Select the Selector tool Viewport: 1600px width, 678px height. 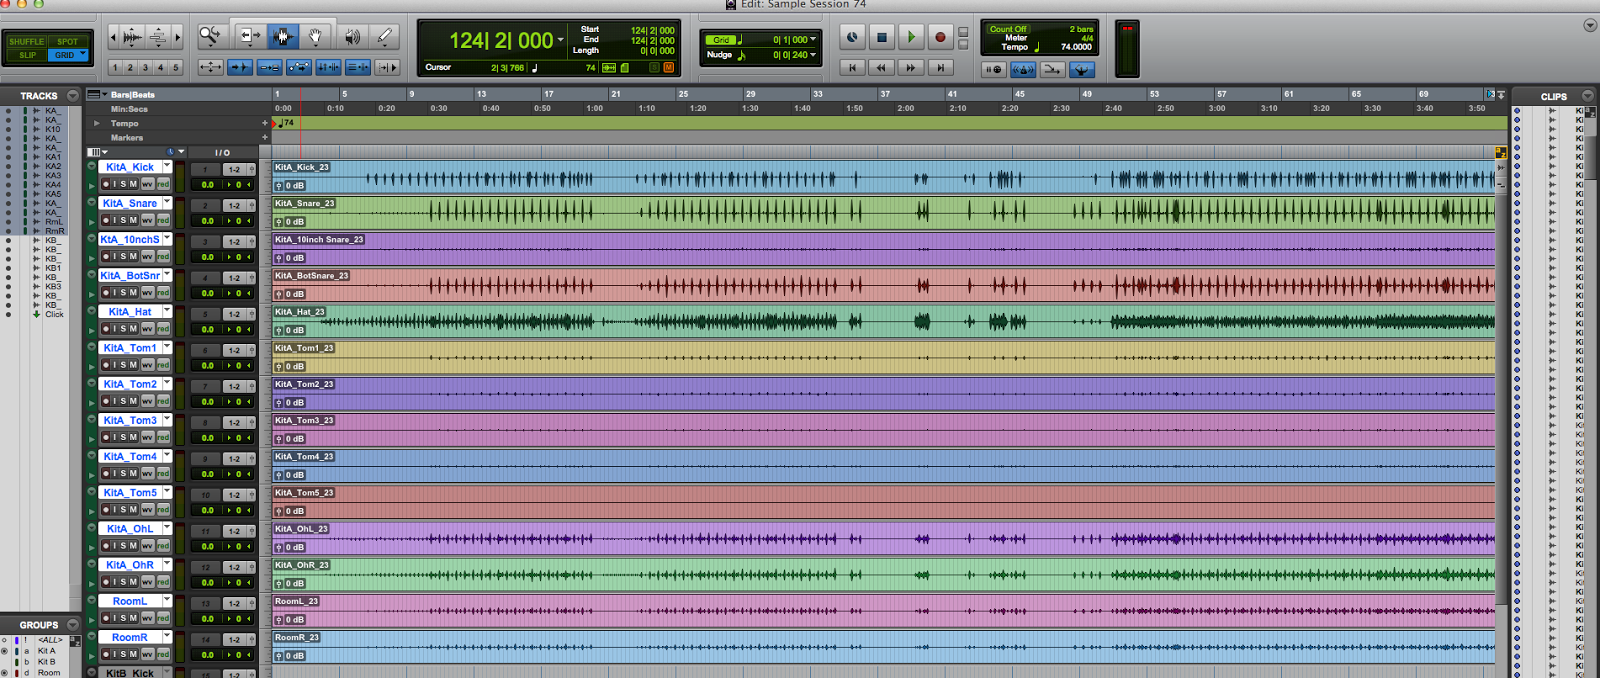[282, 37]
